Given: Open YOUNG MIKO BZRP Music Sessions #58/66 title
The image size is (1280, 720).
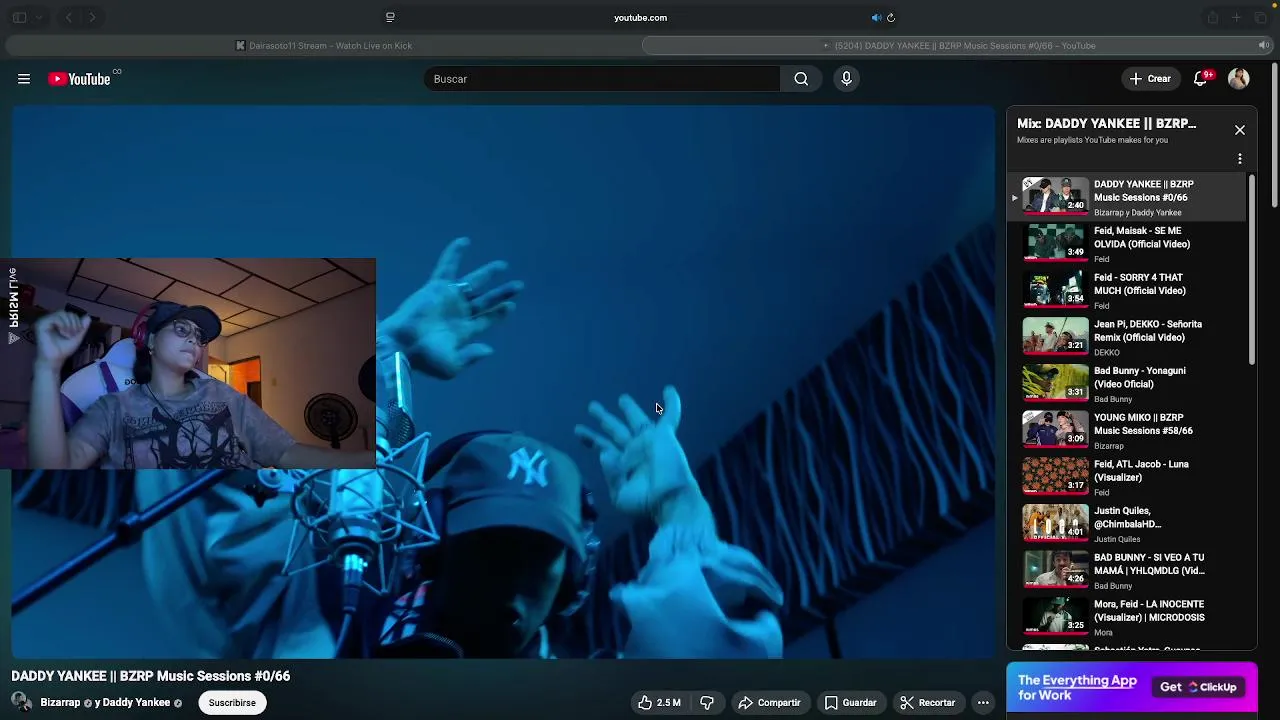Looking at the screenshot, I should tap(1143, 424).
